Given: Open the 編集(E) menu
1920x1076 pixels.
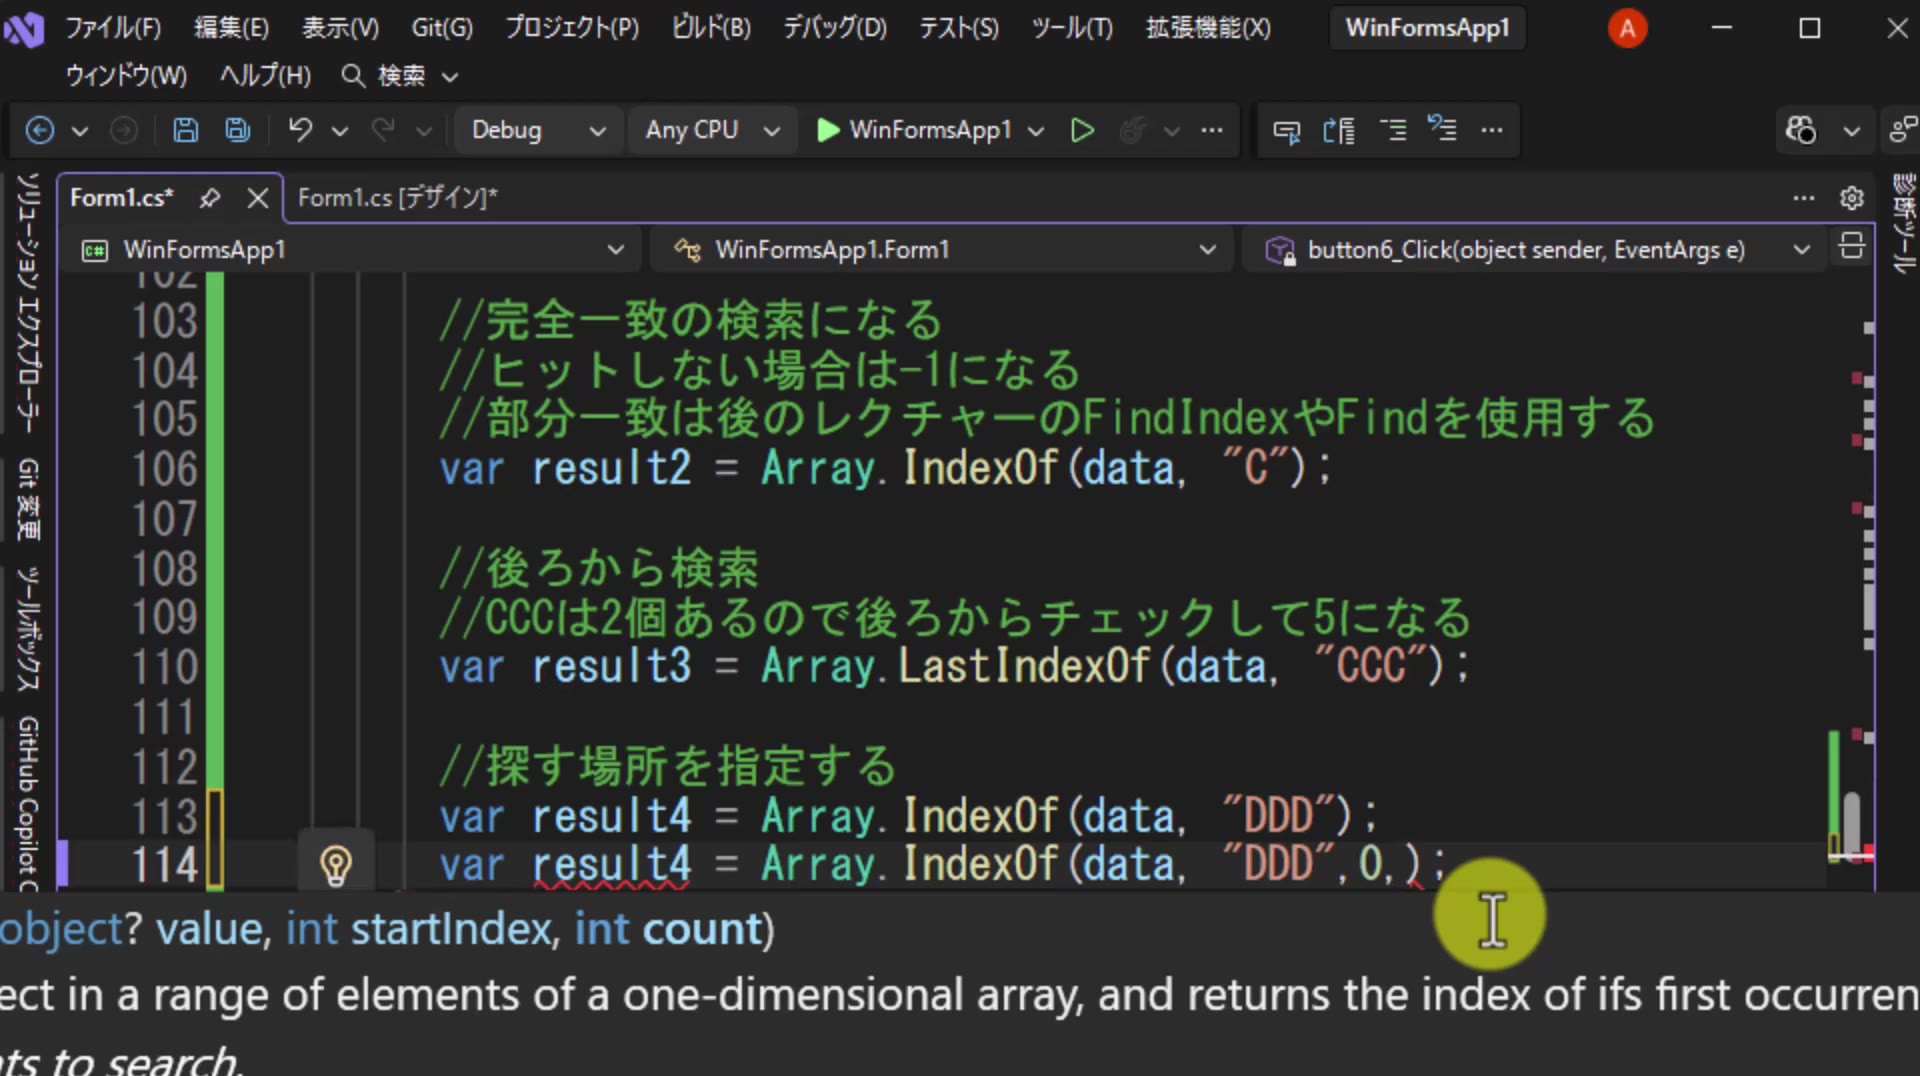Looking at the screenshot, I should point(231,28).
